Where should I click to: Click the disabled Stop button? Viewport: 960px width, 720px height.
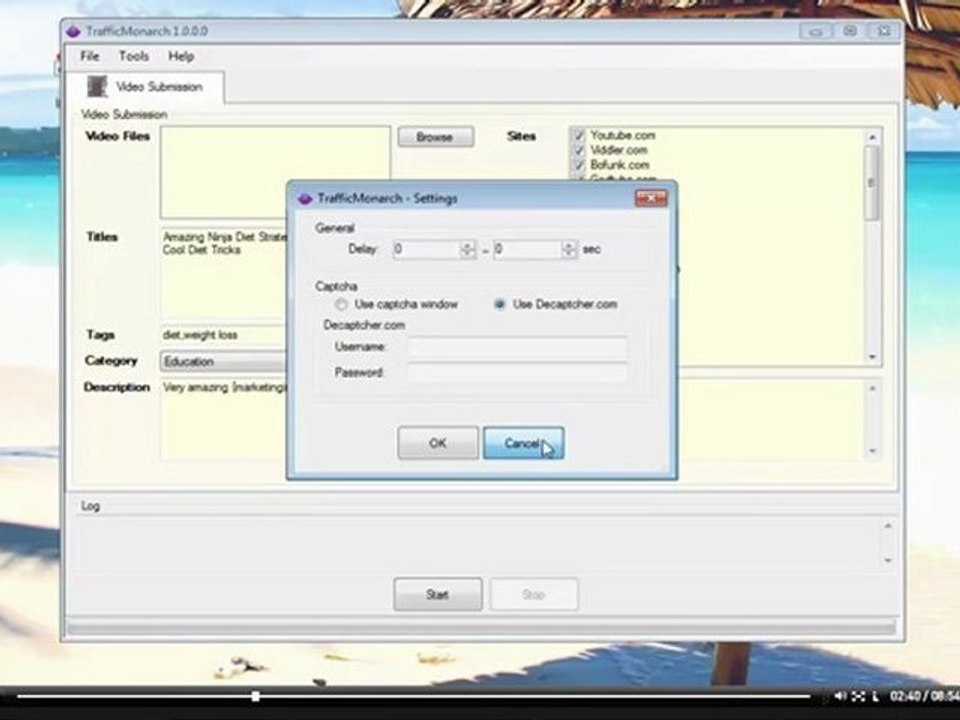pyautogui.click(x=534, y=594)
